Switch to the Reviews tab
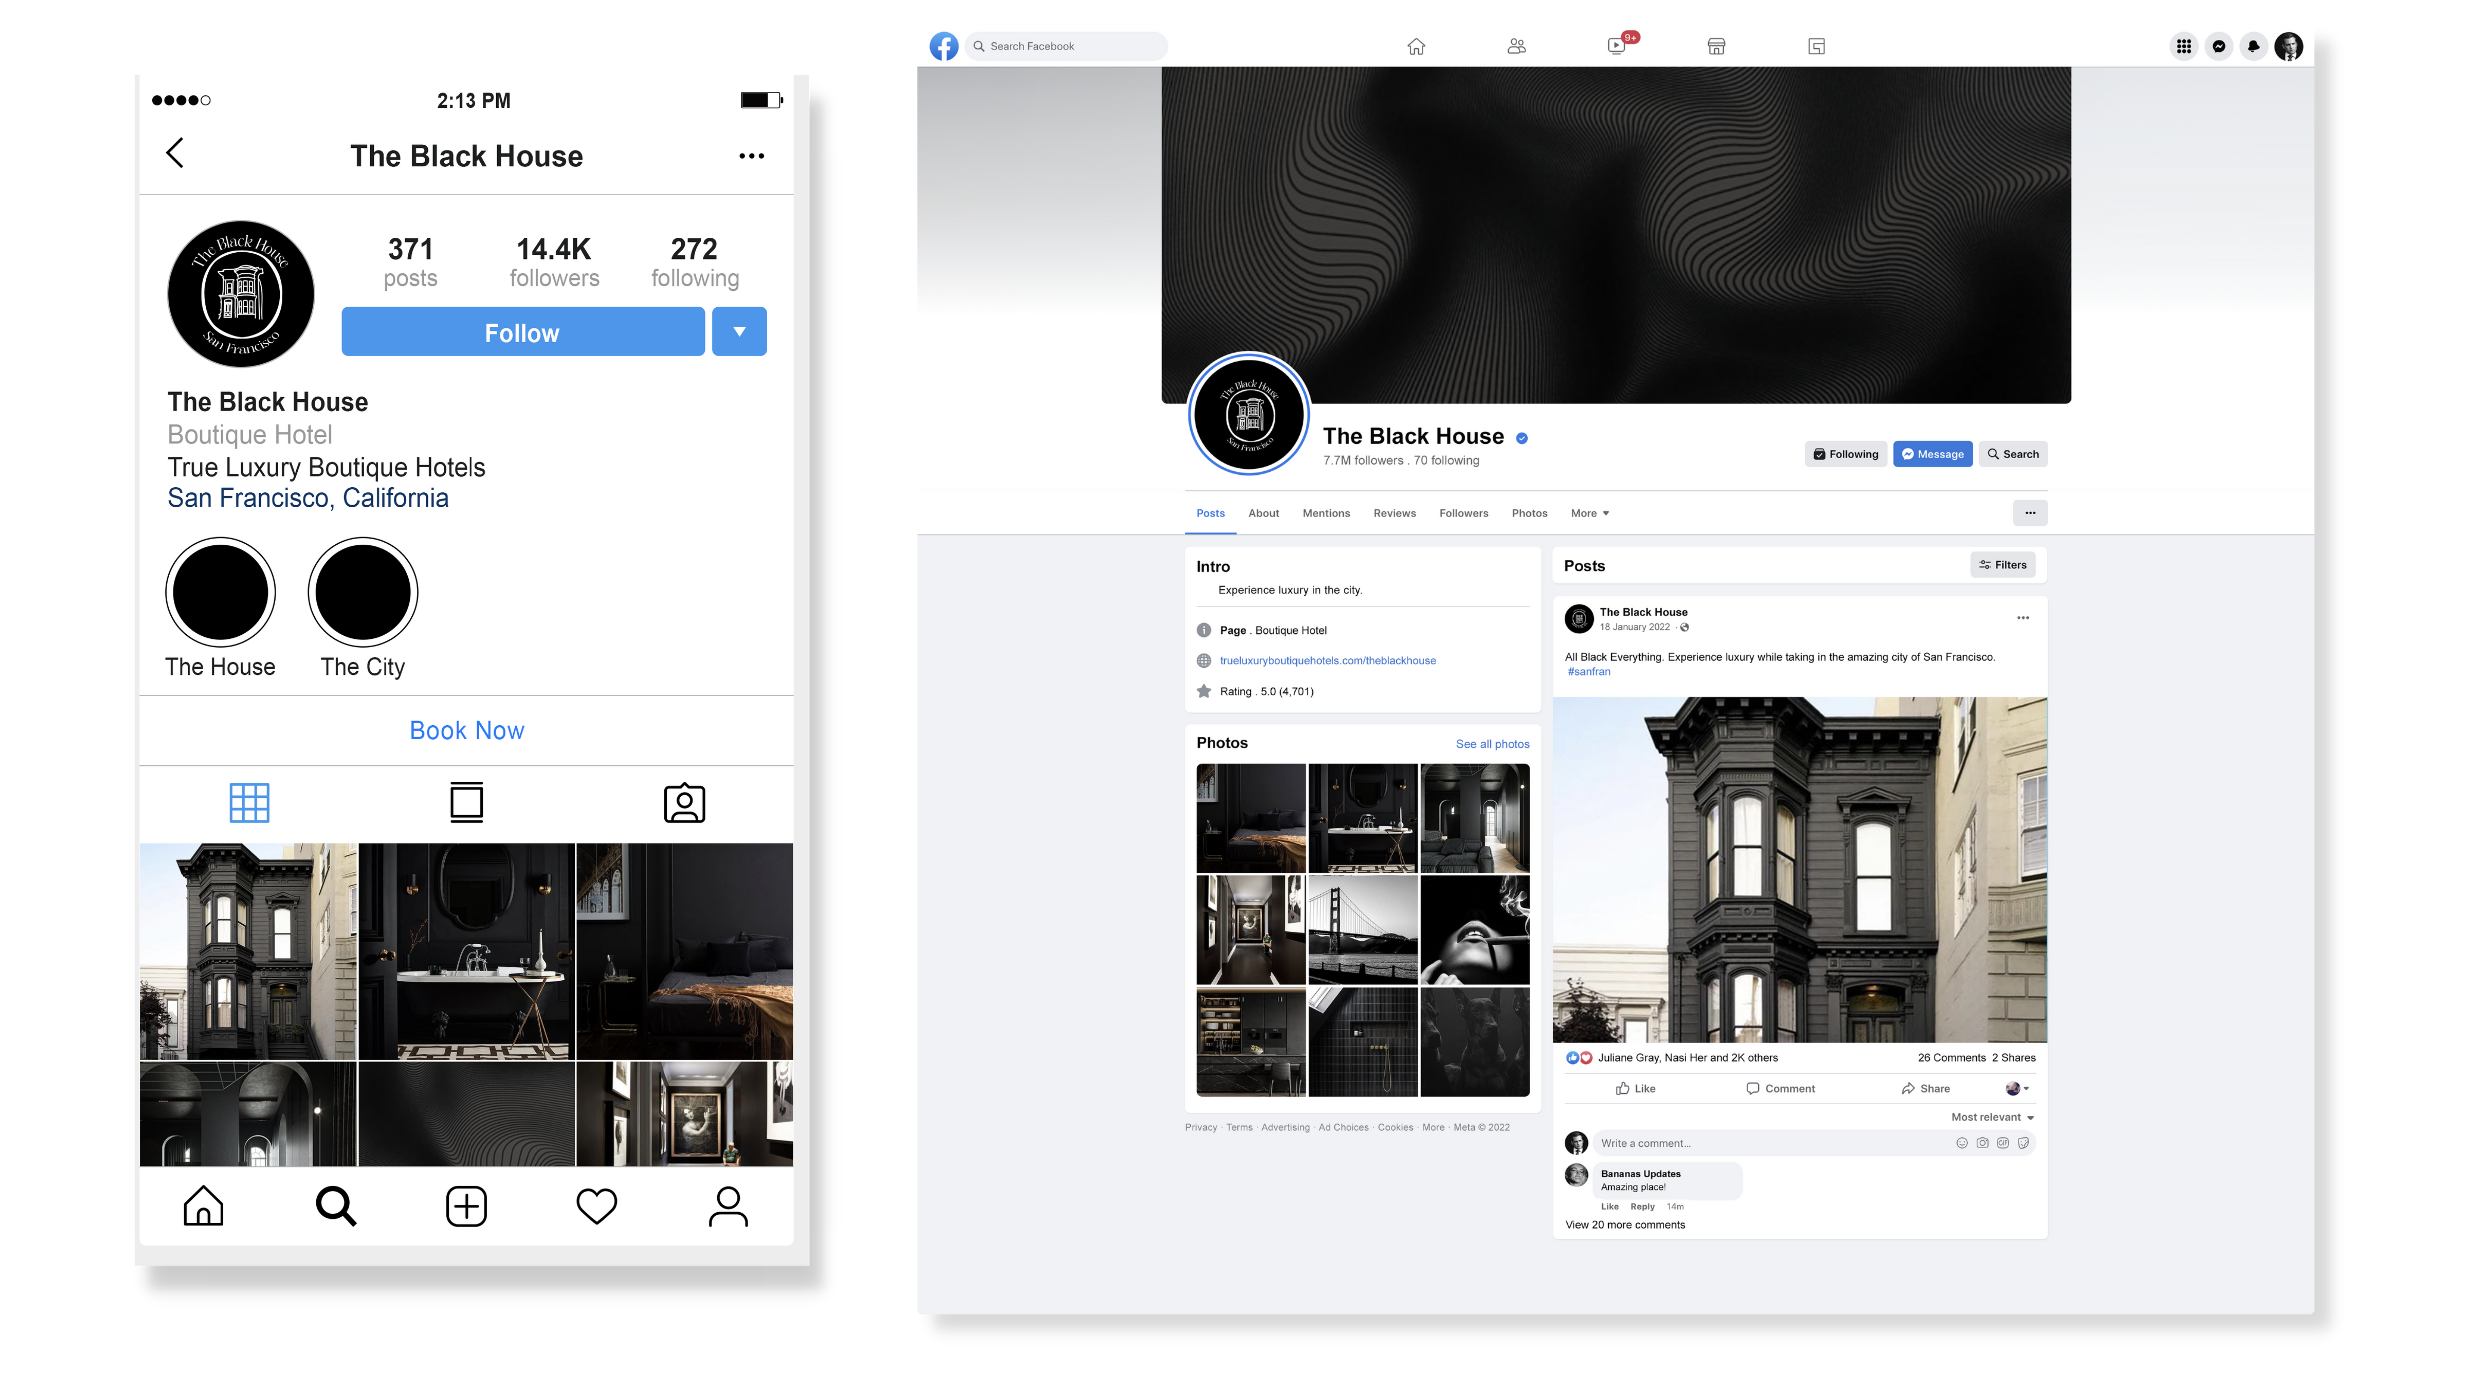This screenshot has width=2478, height=1376. [x=1394, y=513]
